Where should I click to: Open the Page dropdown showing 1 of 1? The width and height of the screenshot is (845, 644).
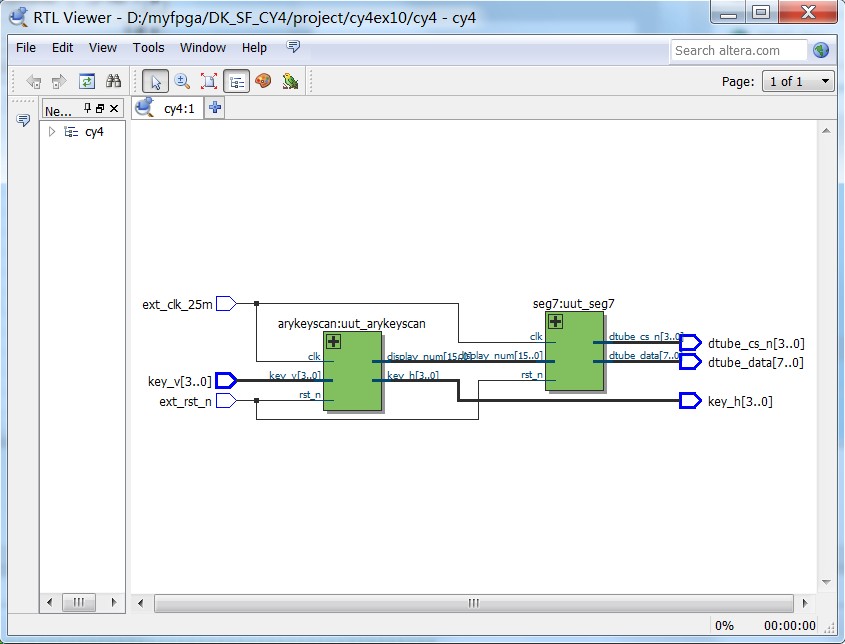pyautogui.click(x=798, y=81)
